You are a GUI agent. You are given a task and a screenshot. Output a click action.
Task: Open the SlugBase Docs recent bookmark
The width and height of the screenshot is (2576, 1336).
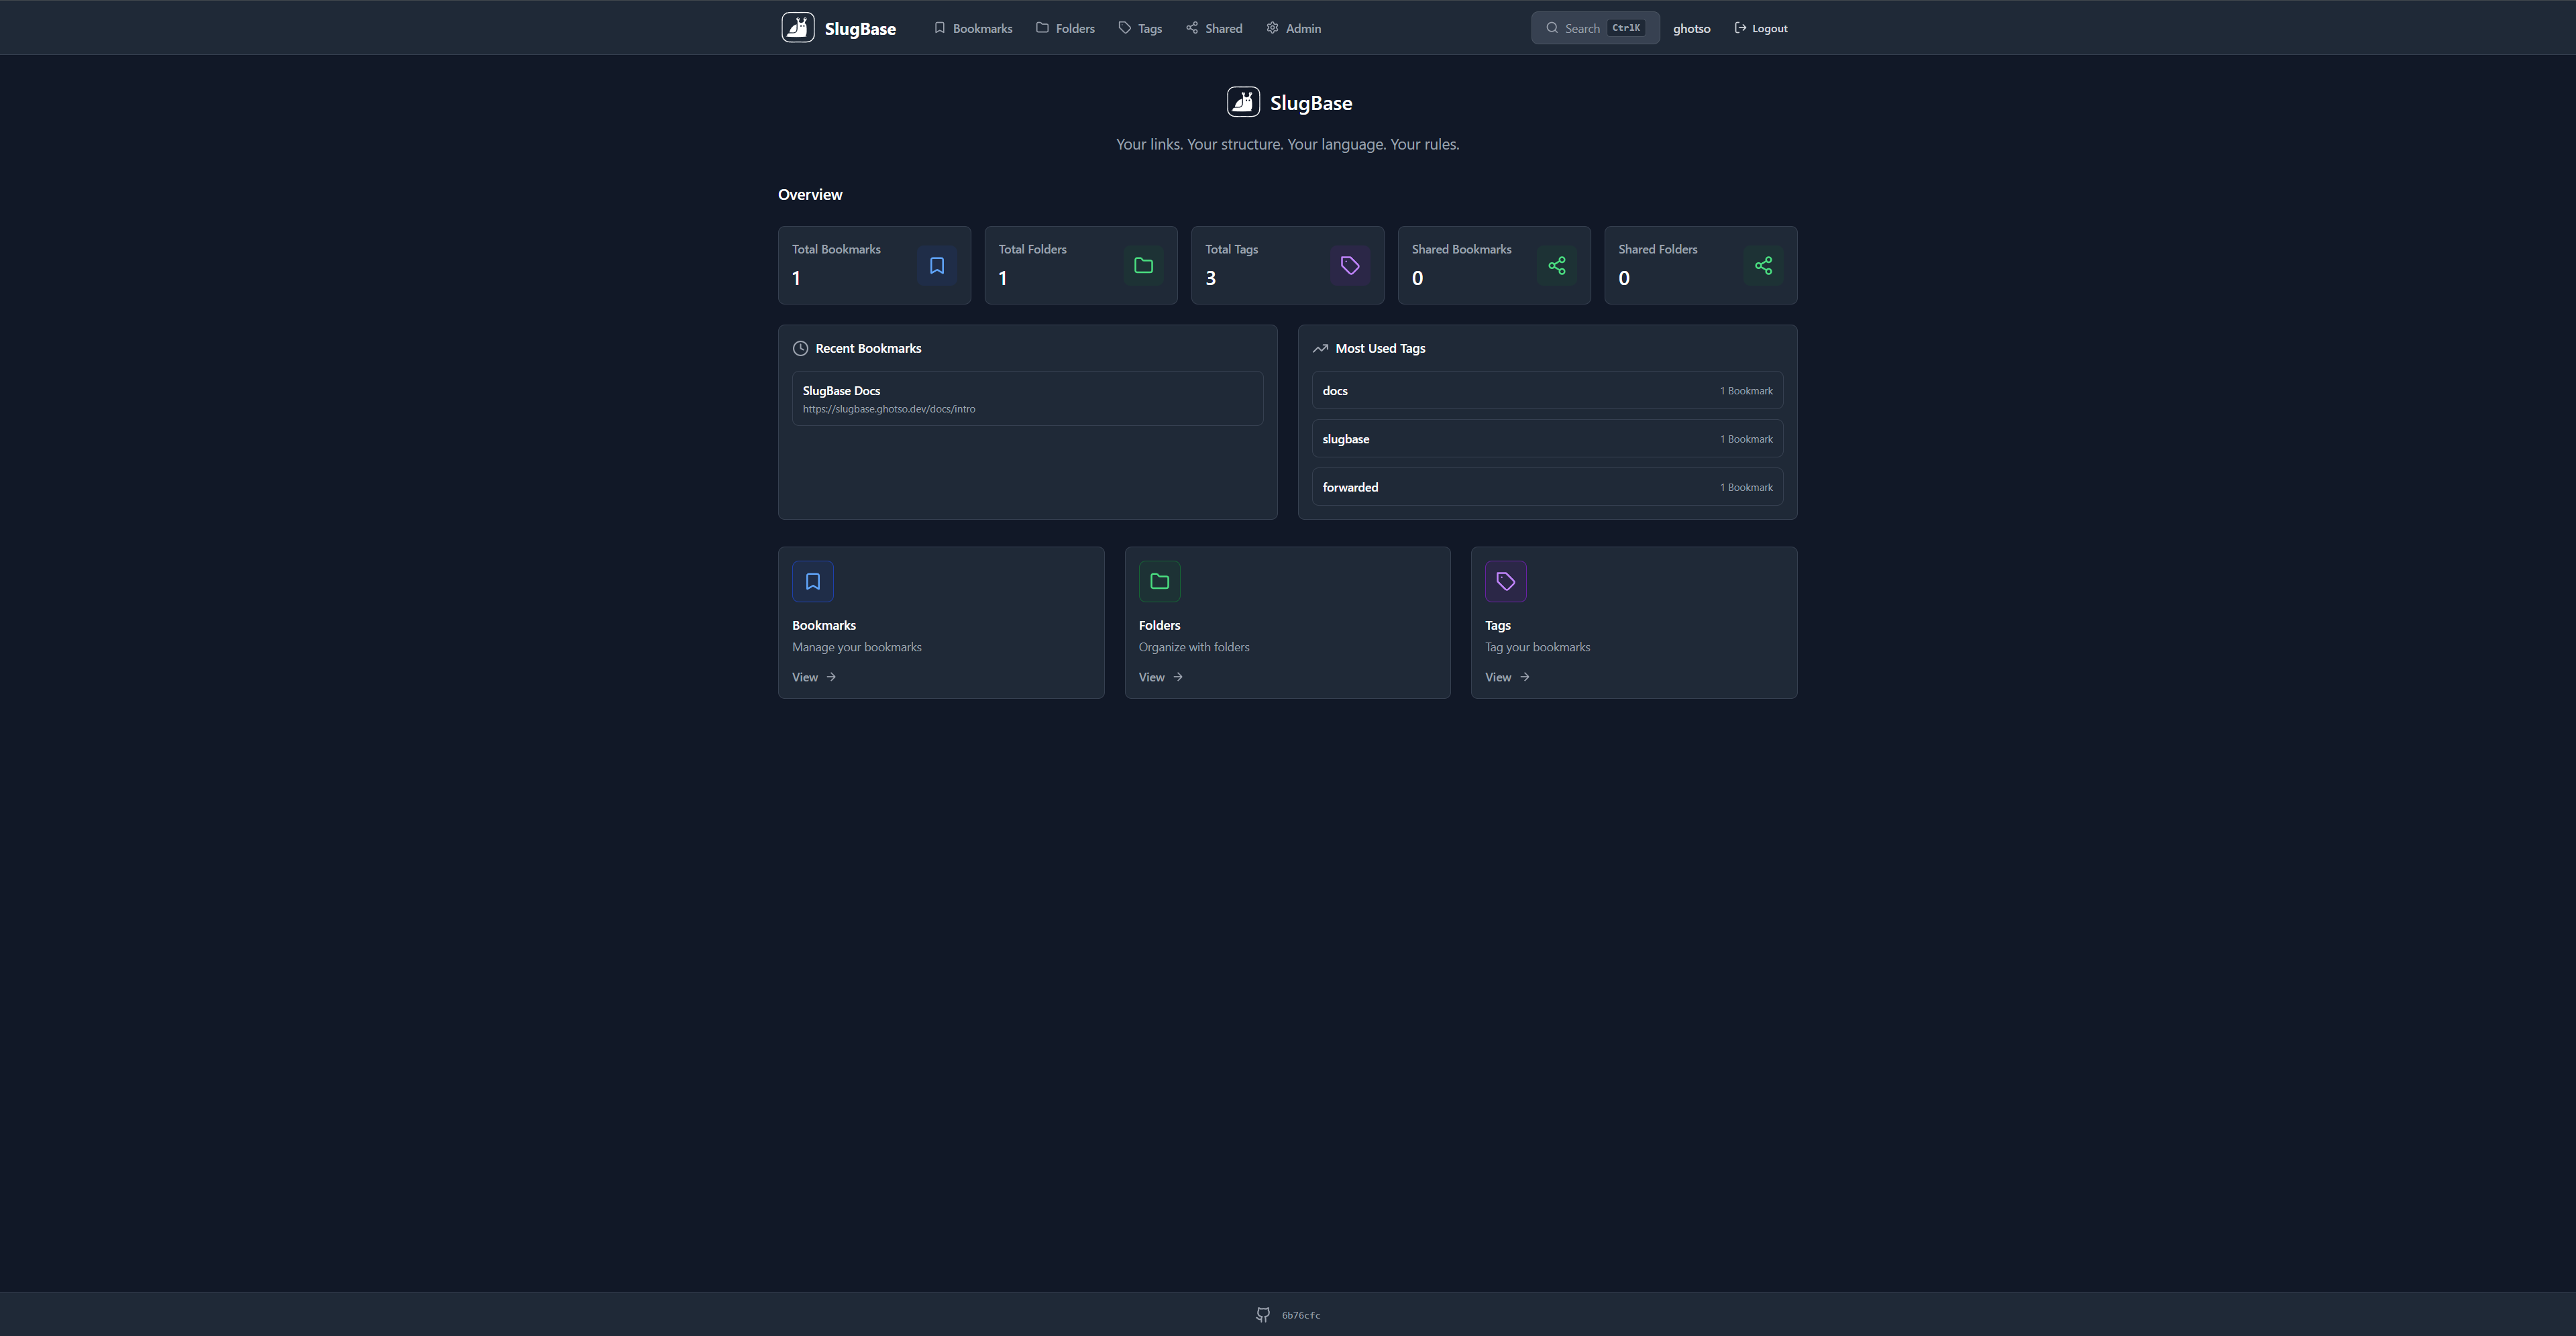[x=1027, y=398]
